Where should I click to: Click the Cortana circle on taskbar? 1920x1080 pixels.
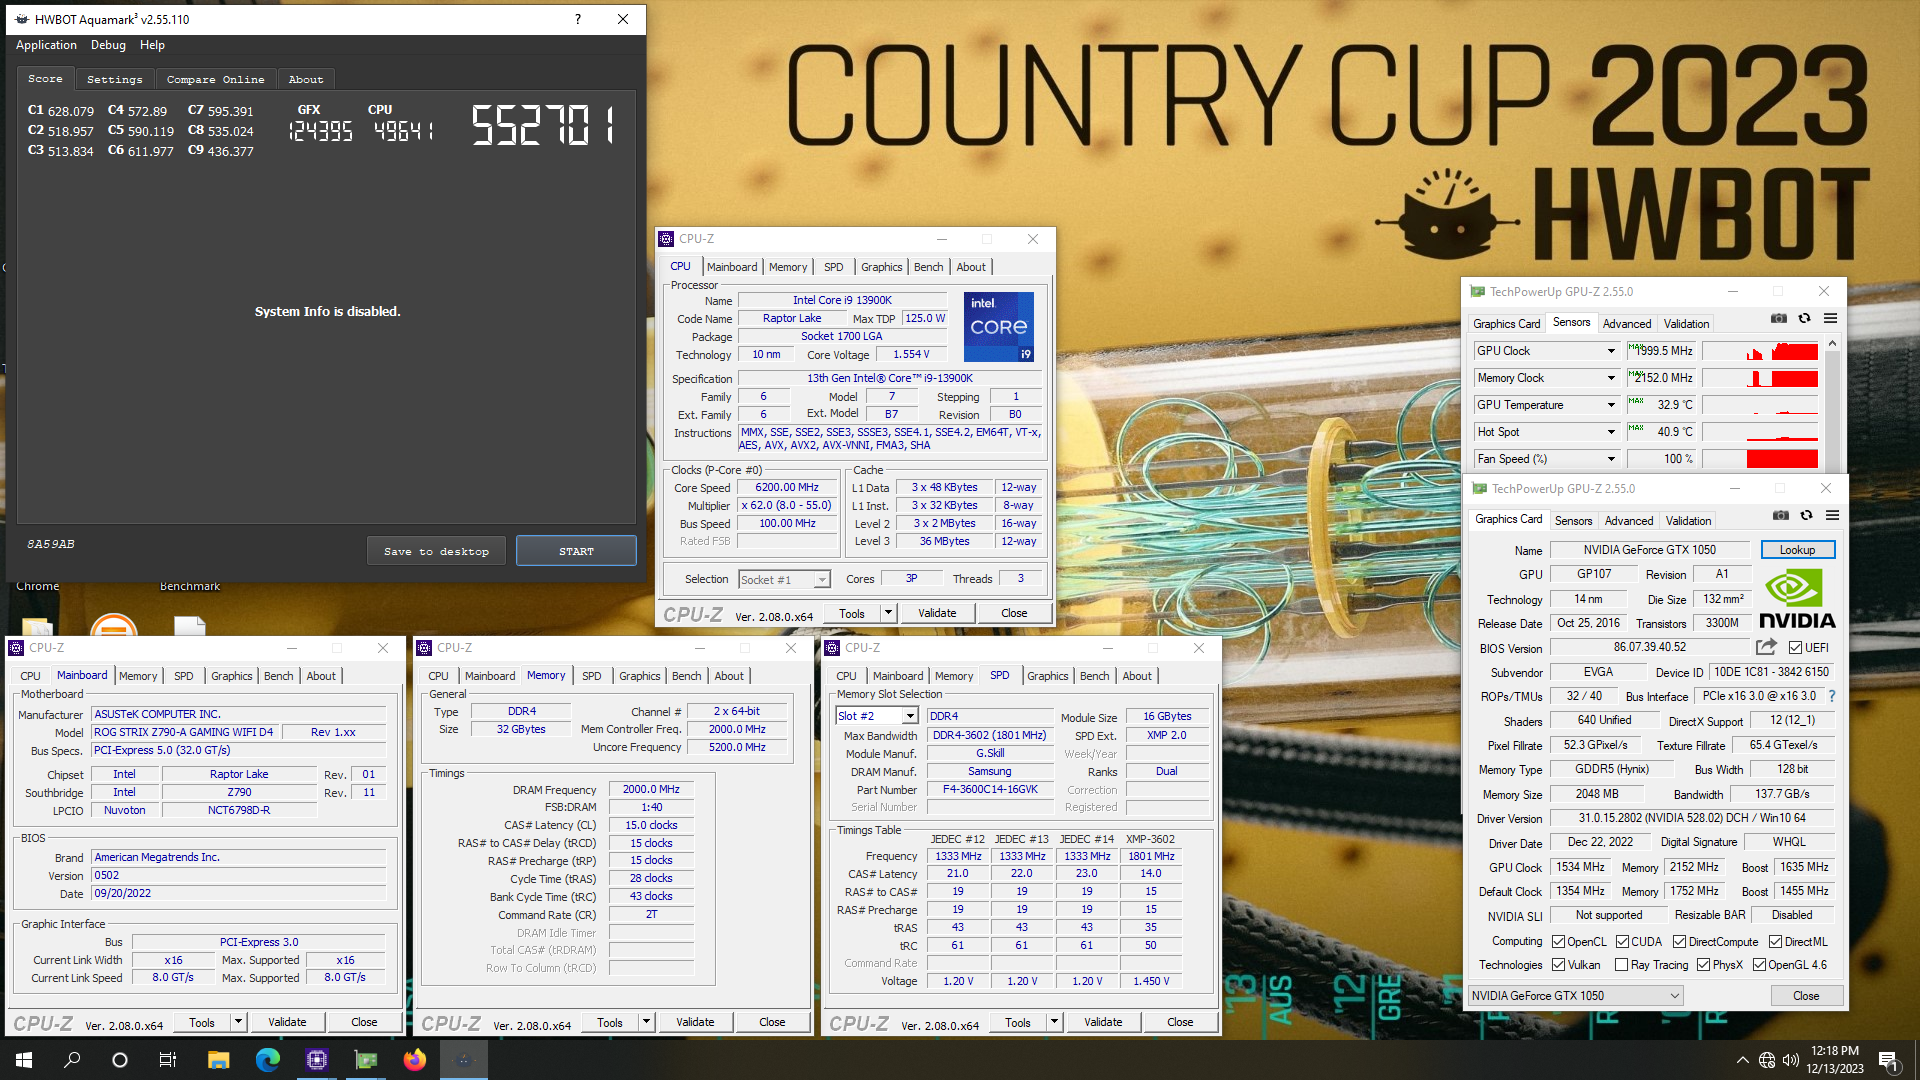click(x=120, y=1060)
